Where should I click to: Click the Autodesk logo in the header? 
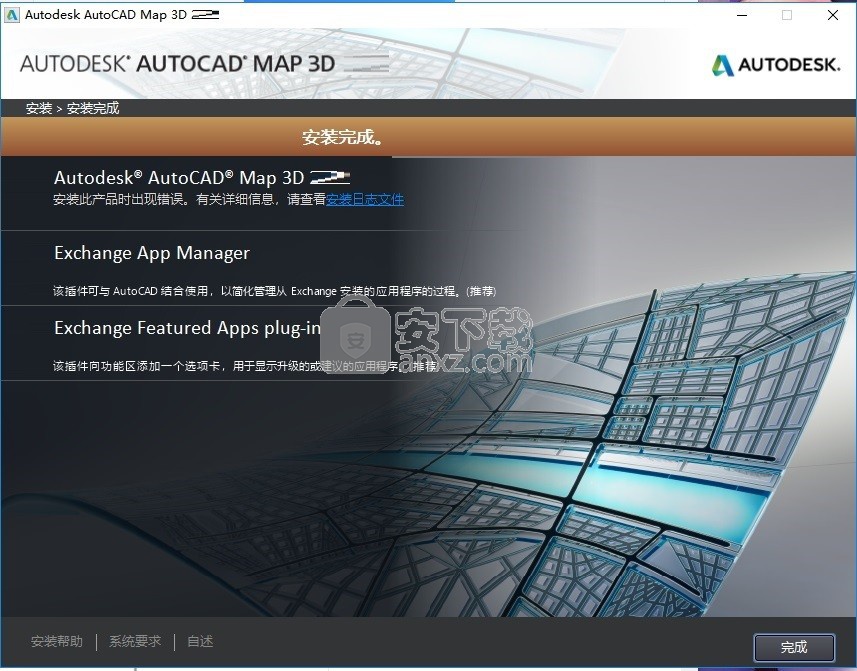(x=776, y=65)
